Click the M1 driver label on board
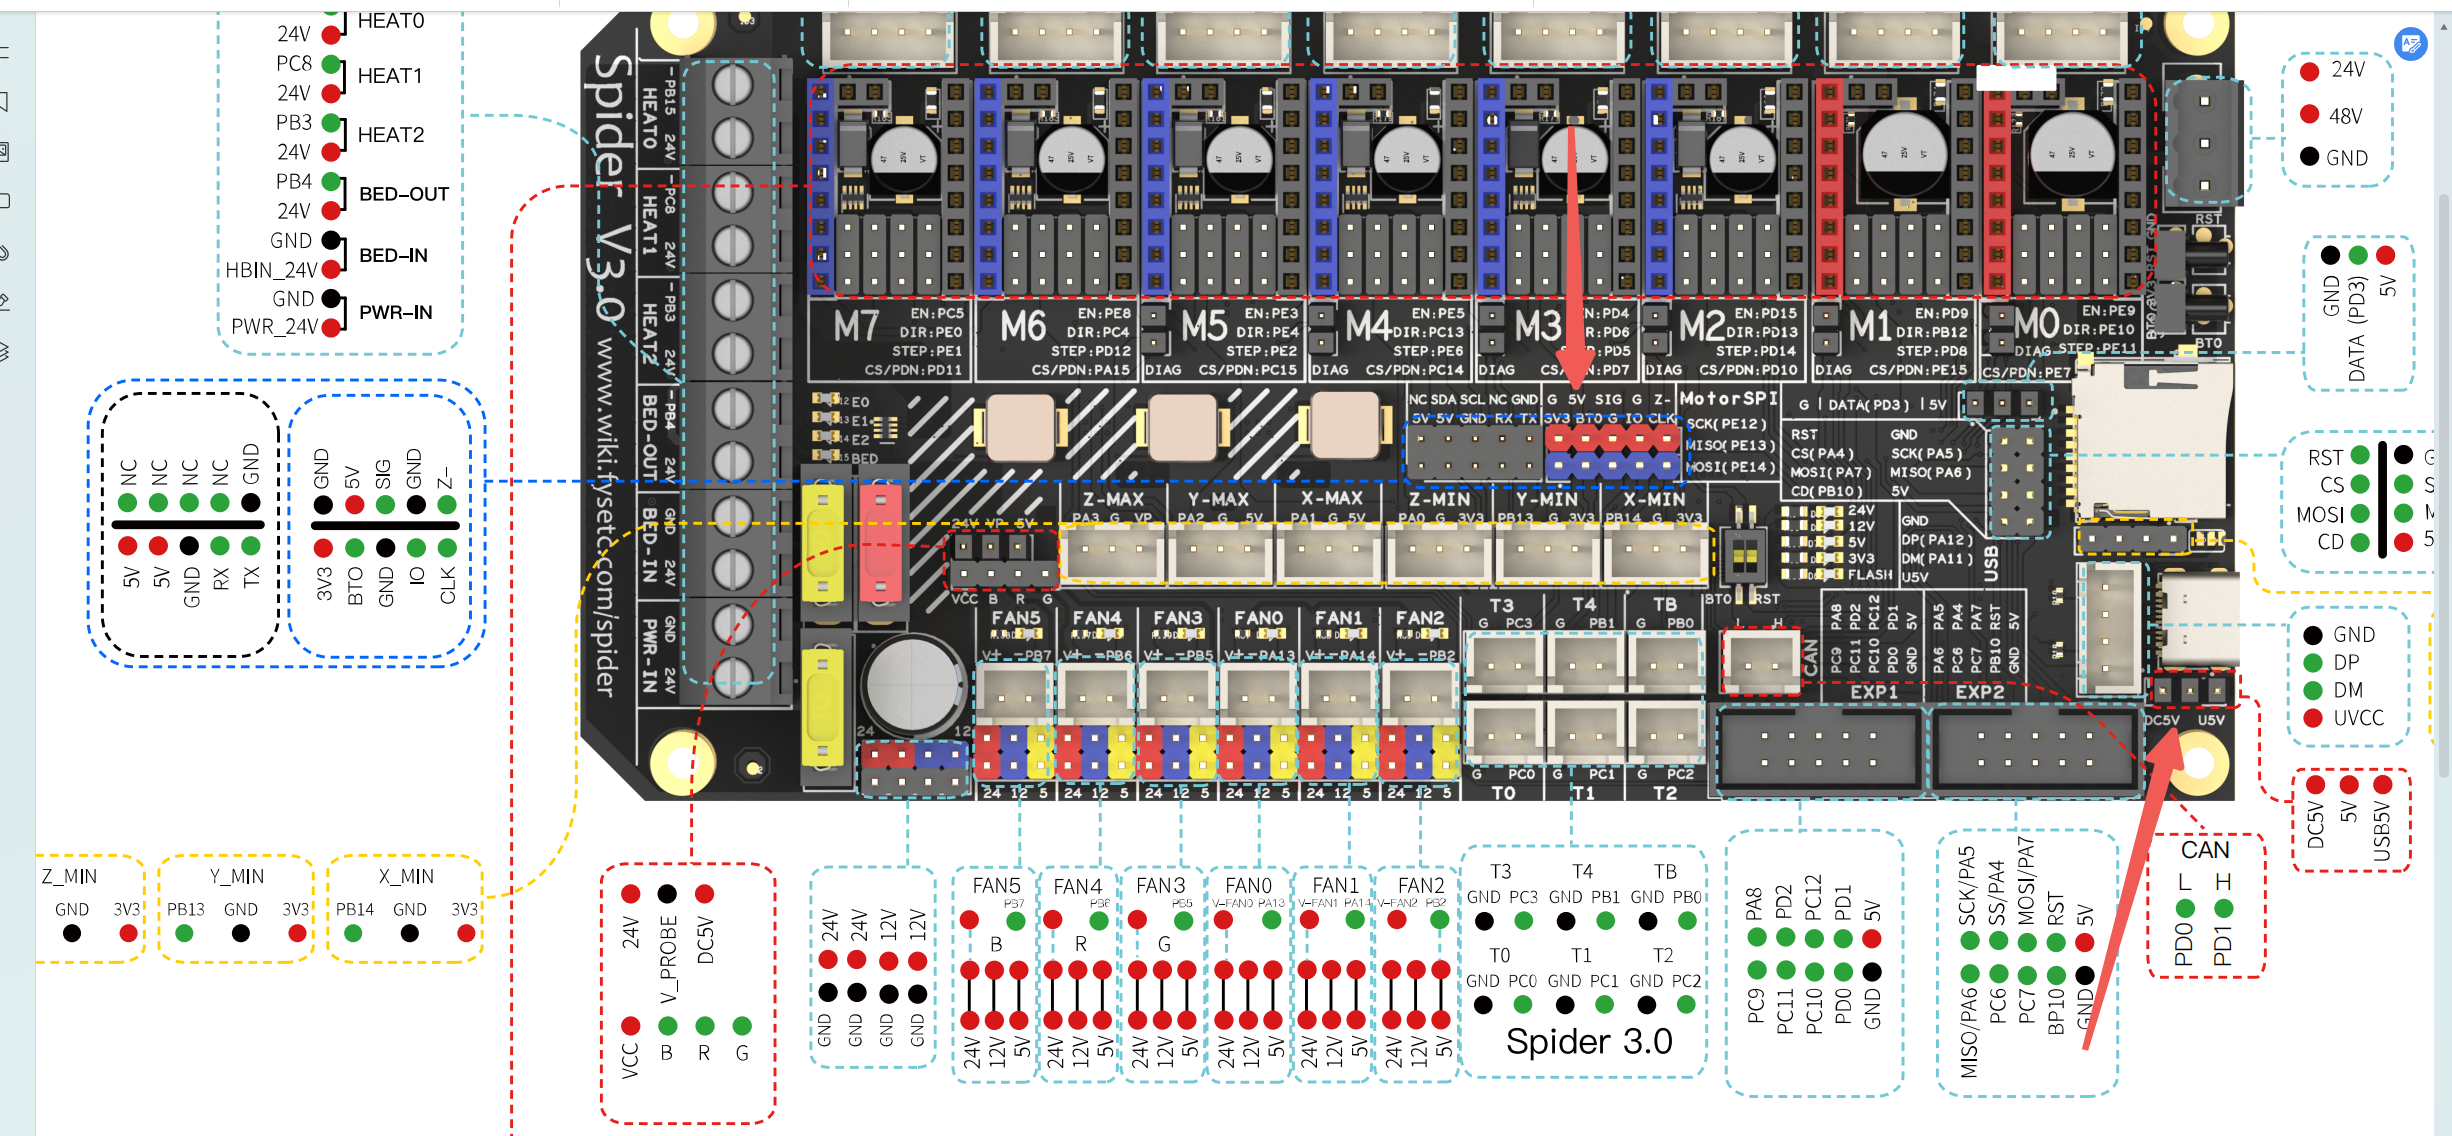Image resolution: width=2452 pixels, height=1136 pixels. pos(1869,327)
